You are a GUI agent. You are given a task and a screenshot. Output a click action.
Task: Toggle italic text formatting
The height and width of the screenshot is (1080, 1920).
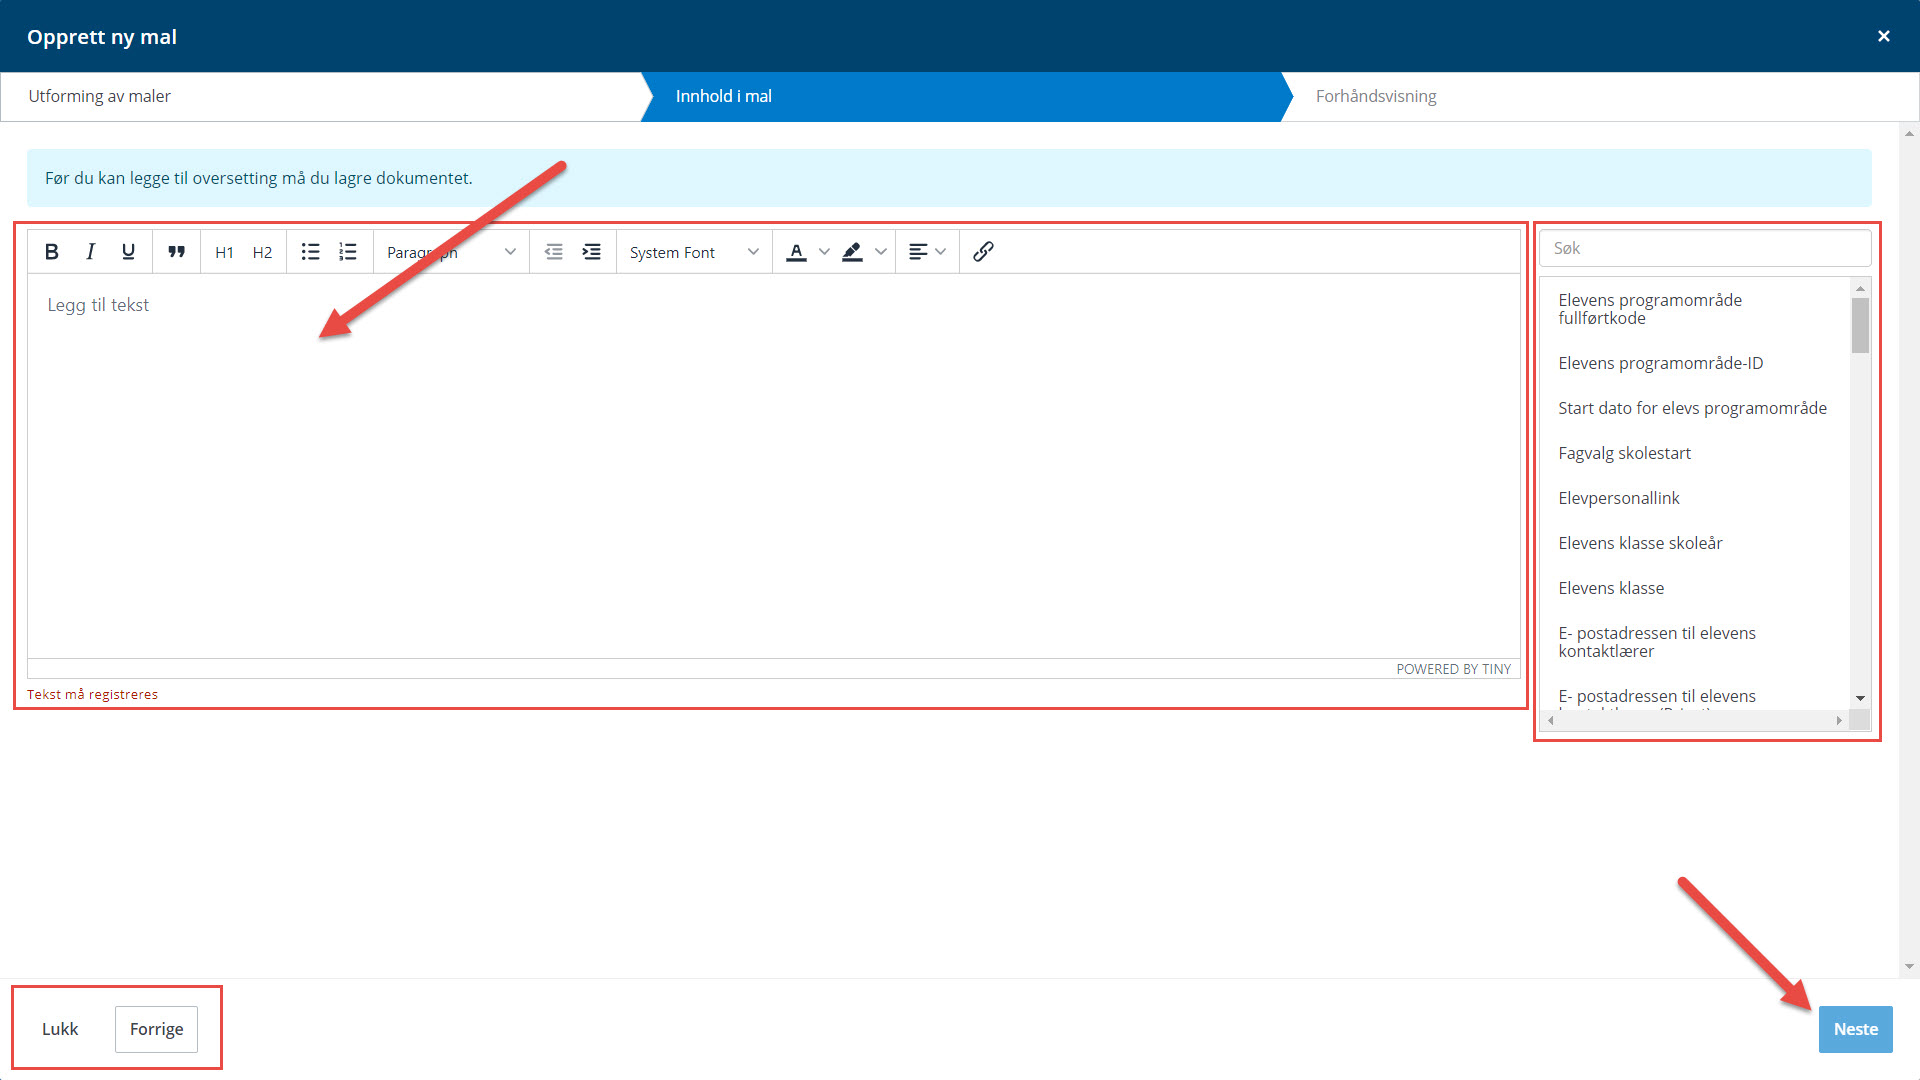pyautogui.click(x=90, y=252)
